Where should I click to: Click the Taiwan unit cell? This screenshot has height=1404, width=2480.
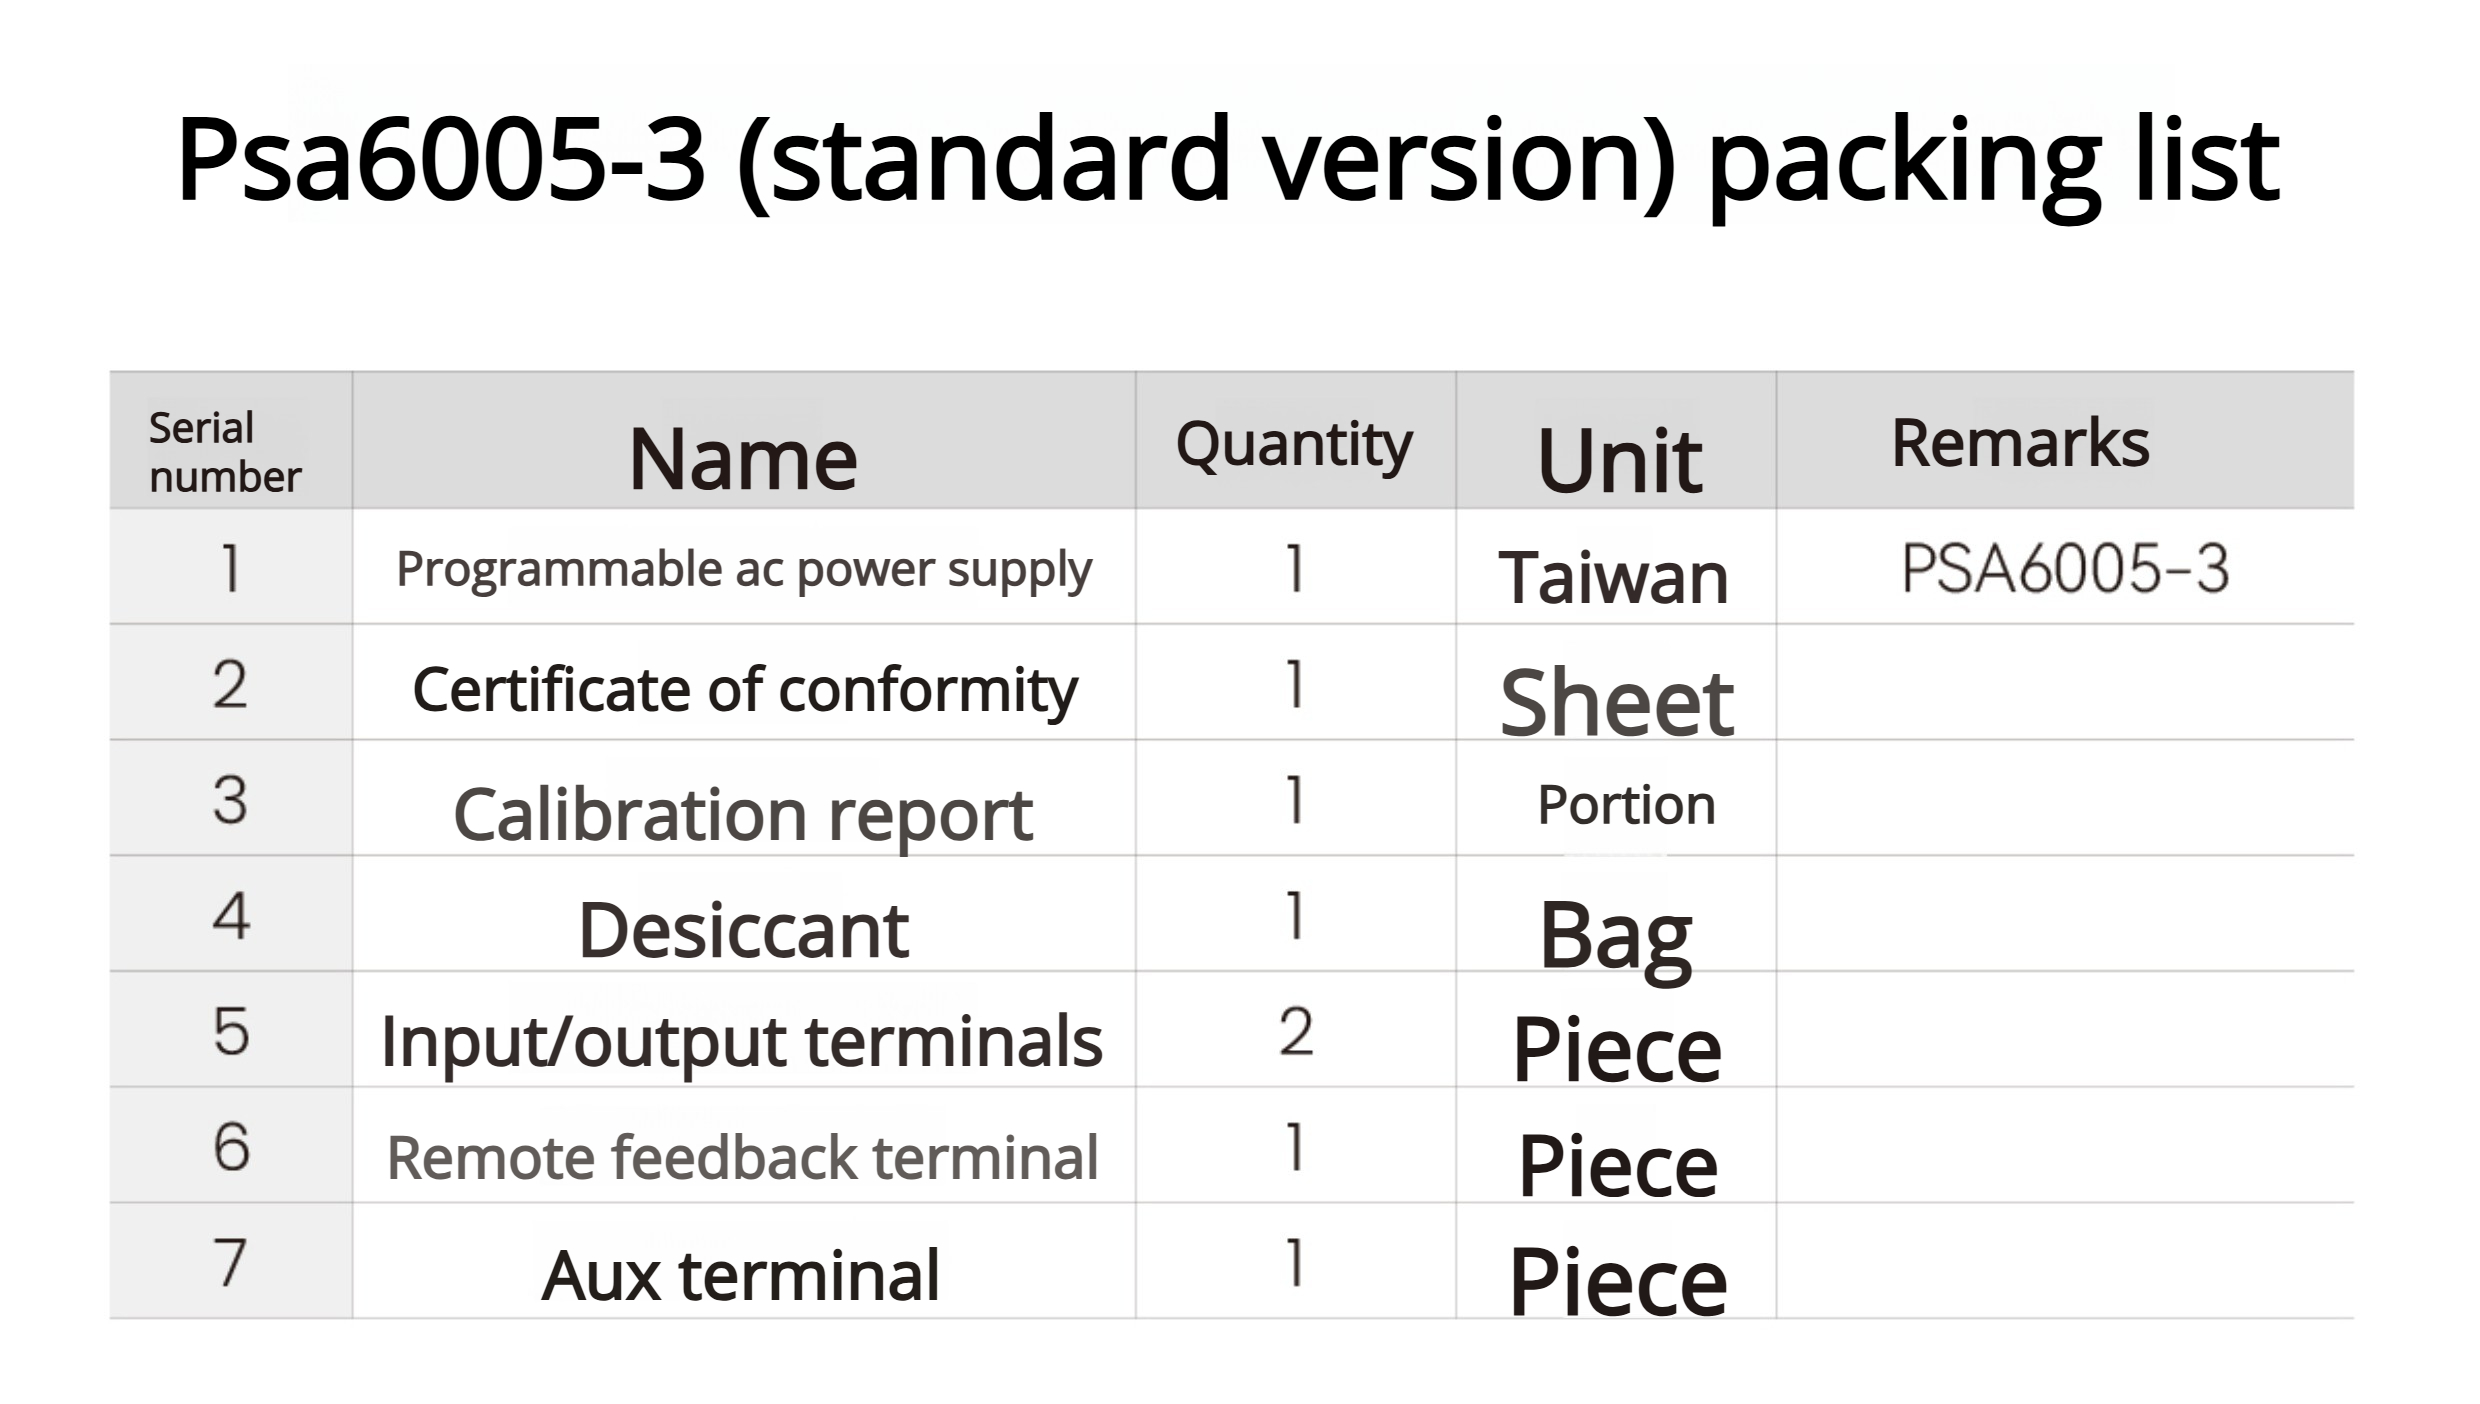point(1614,578)
